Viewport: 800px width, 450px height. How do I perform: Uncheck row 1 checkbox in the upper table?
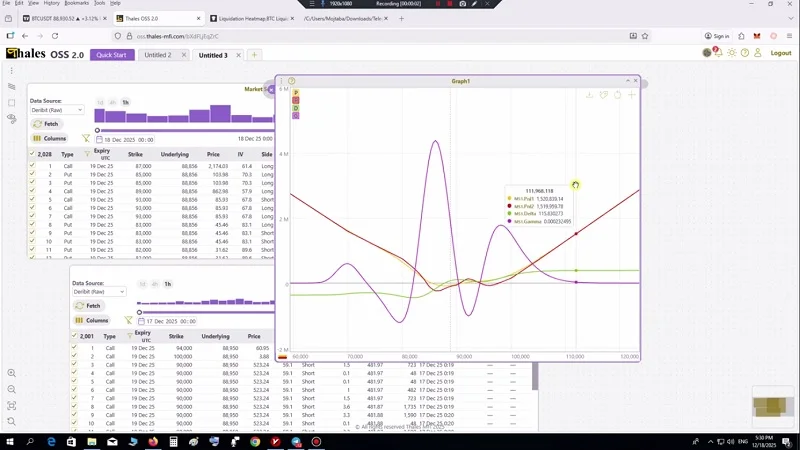32,166
